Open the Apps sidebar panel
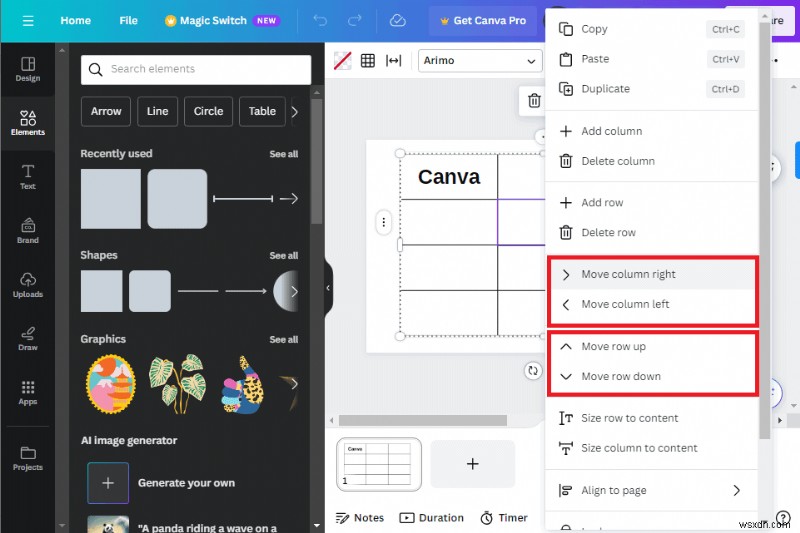 point(28,393)
